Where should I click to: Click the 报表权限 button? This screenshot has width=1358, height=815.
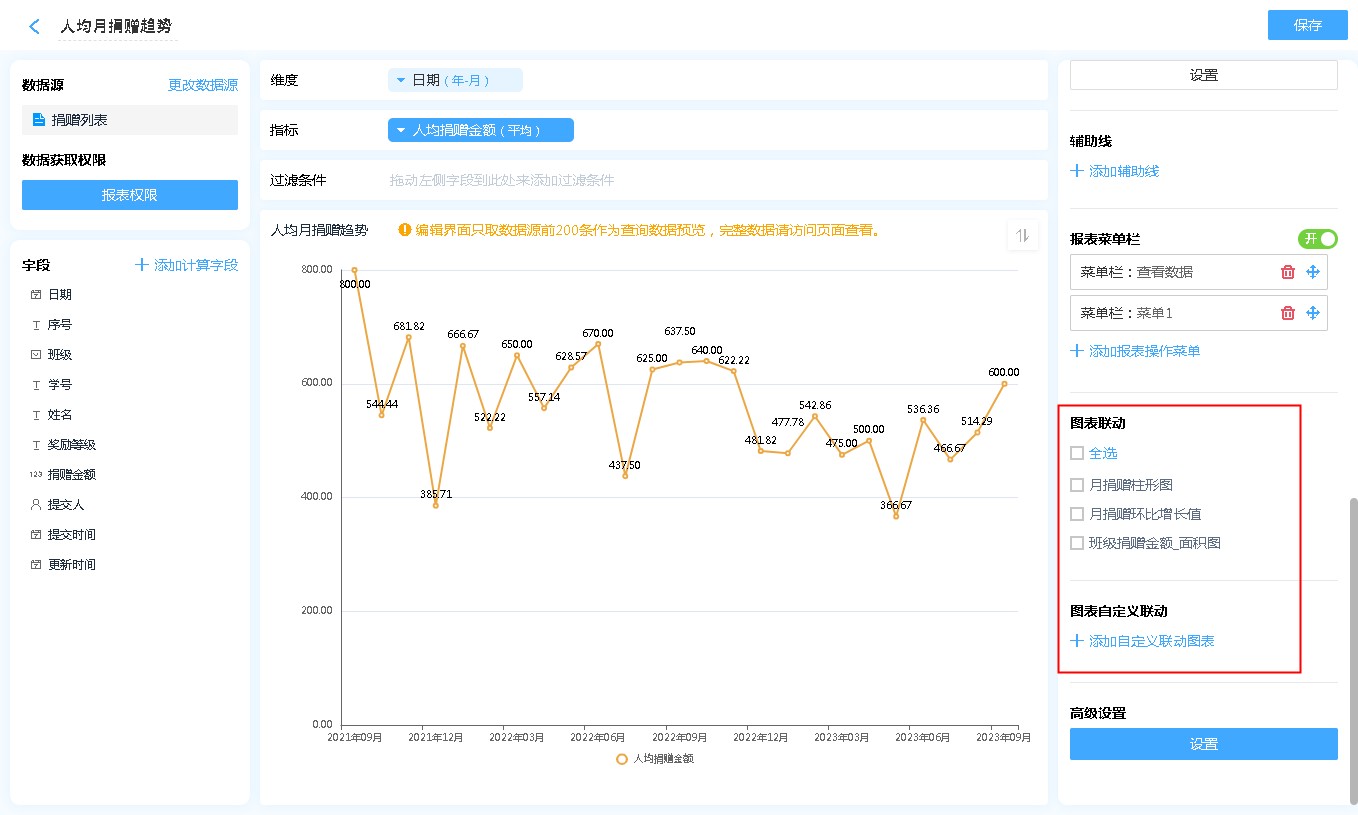[130, 195]
